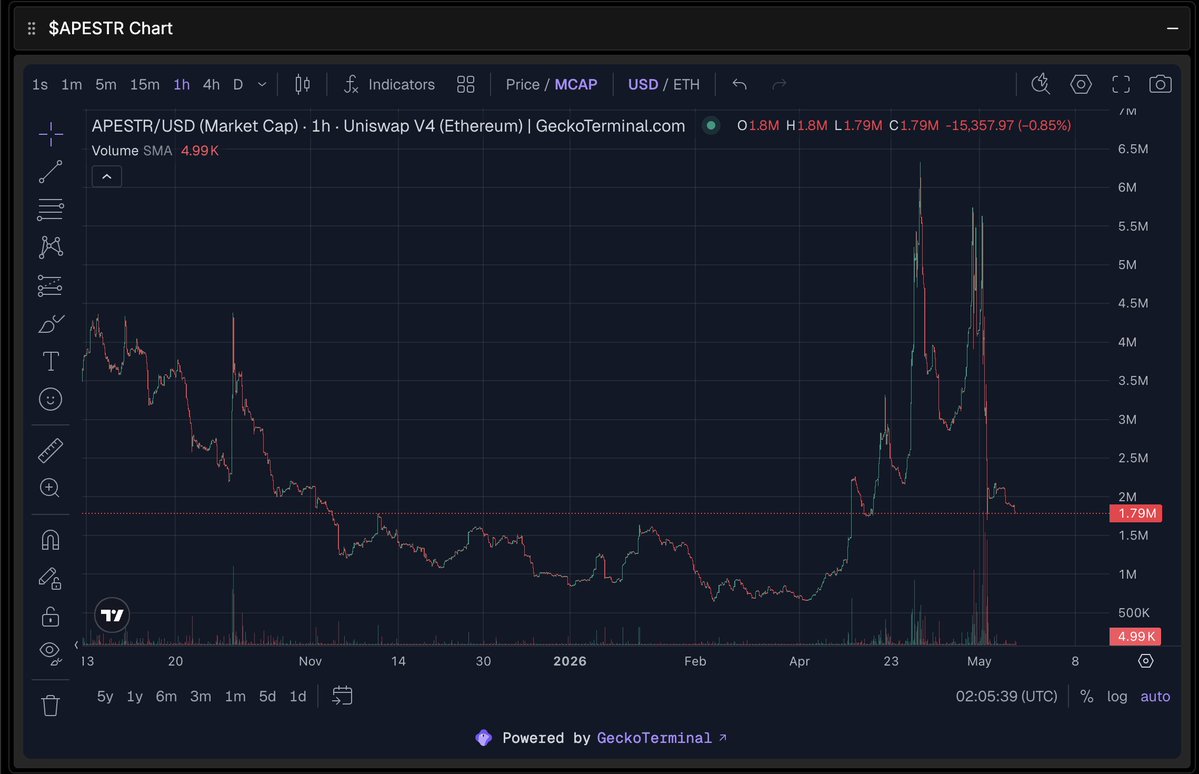Open the quick search lightning icon
Image resolution: width=1199 pixels, height=774 pixels.
(x=1041, y=84)
